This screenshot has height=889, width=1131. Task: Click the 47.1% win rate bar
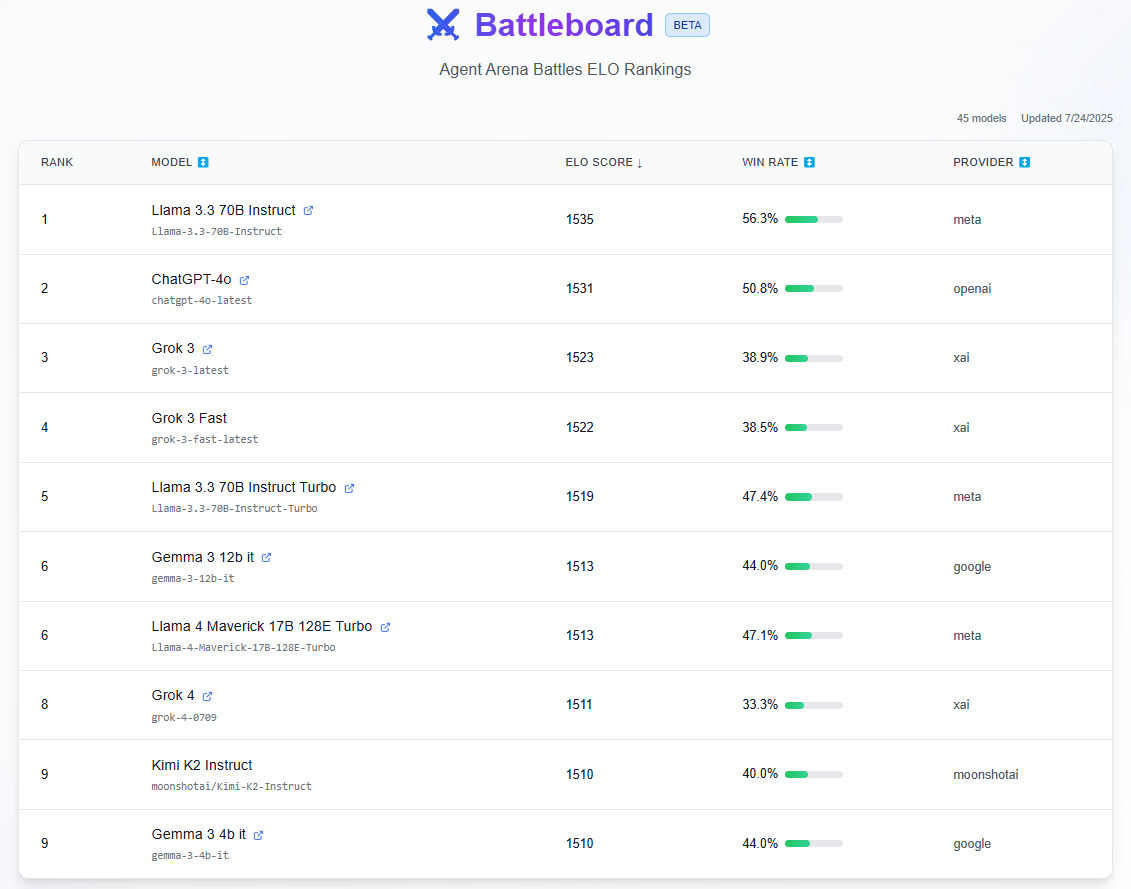pos(814,636)
